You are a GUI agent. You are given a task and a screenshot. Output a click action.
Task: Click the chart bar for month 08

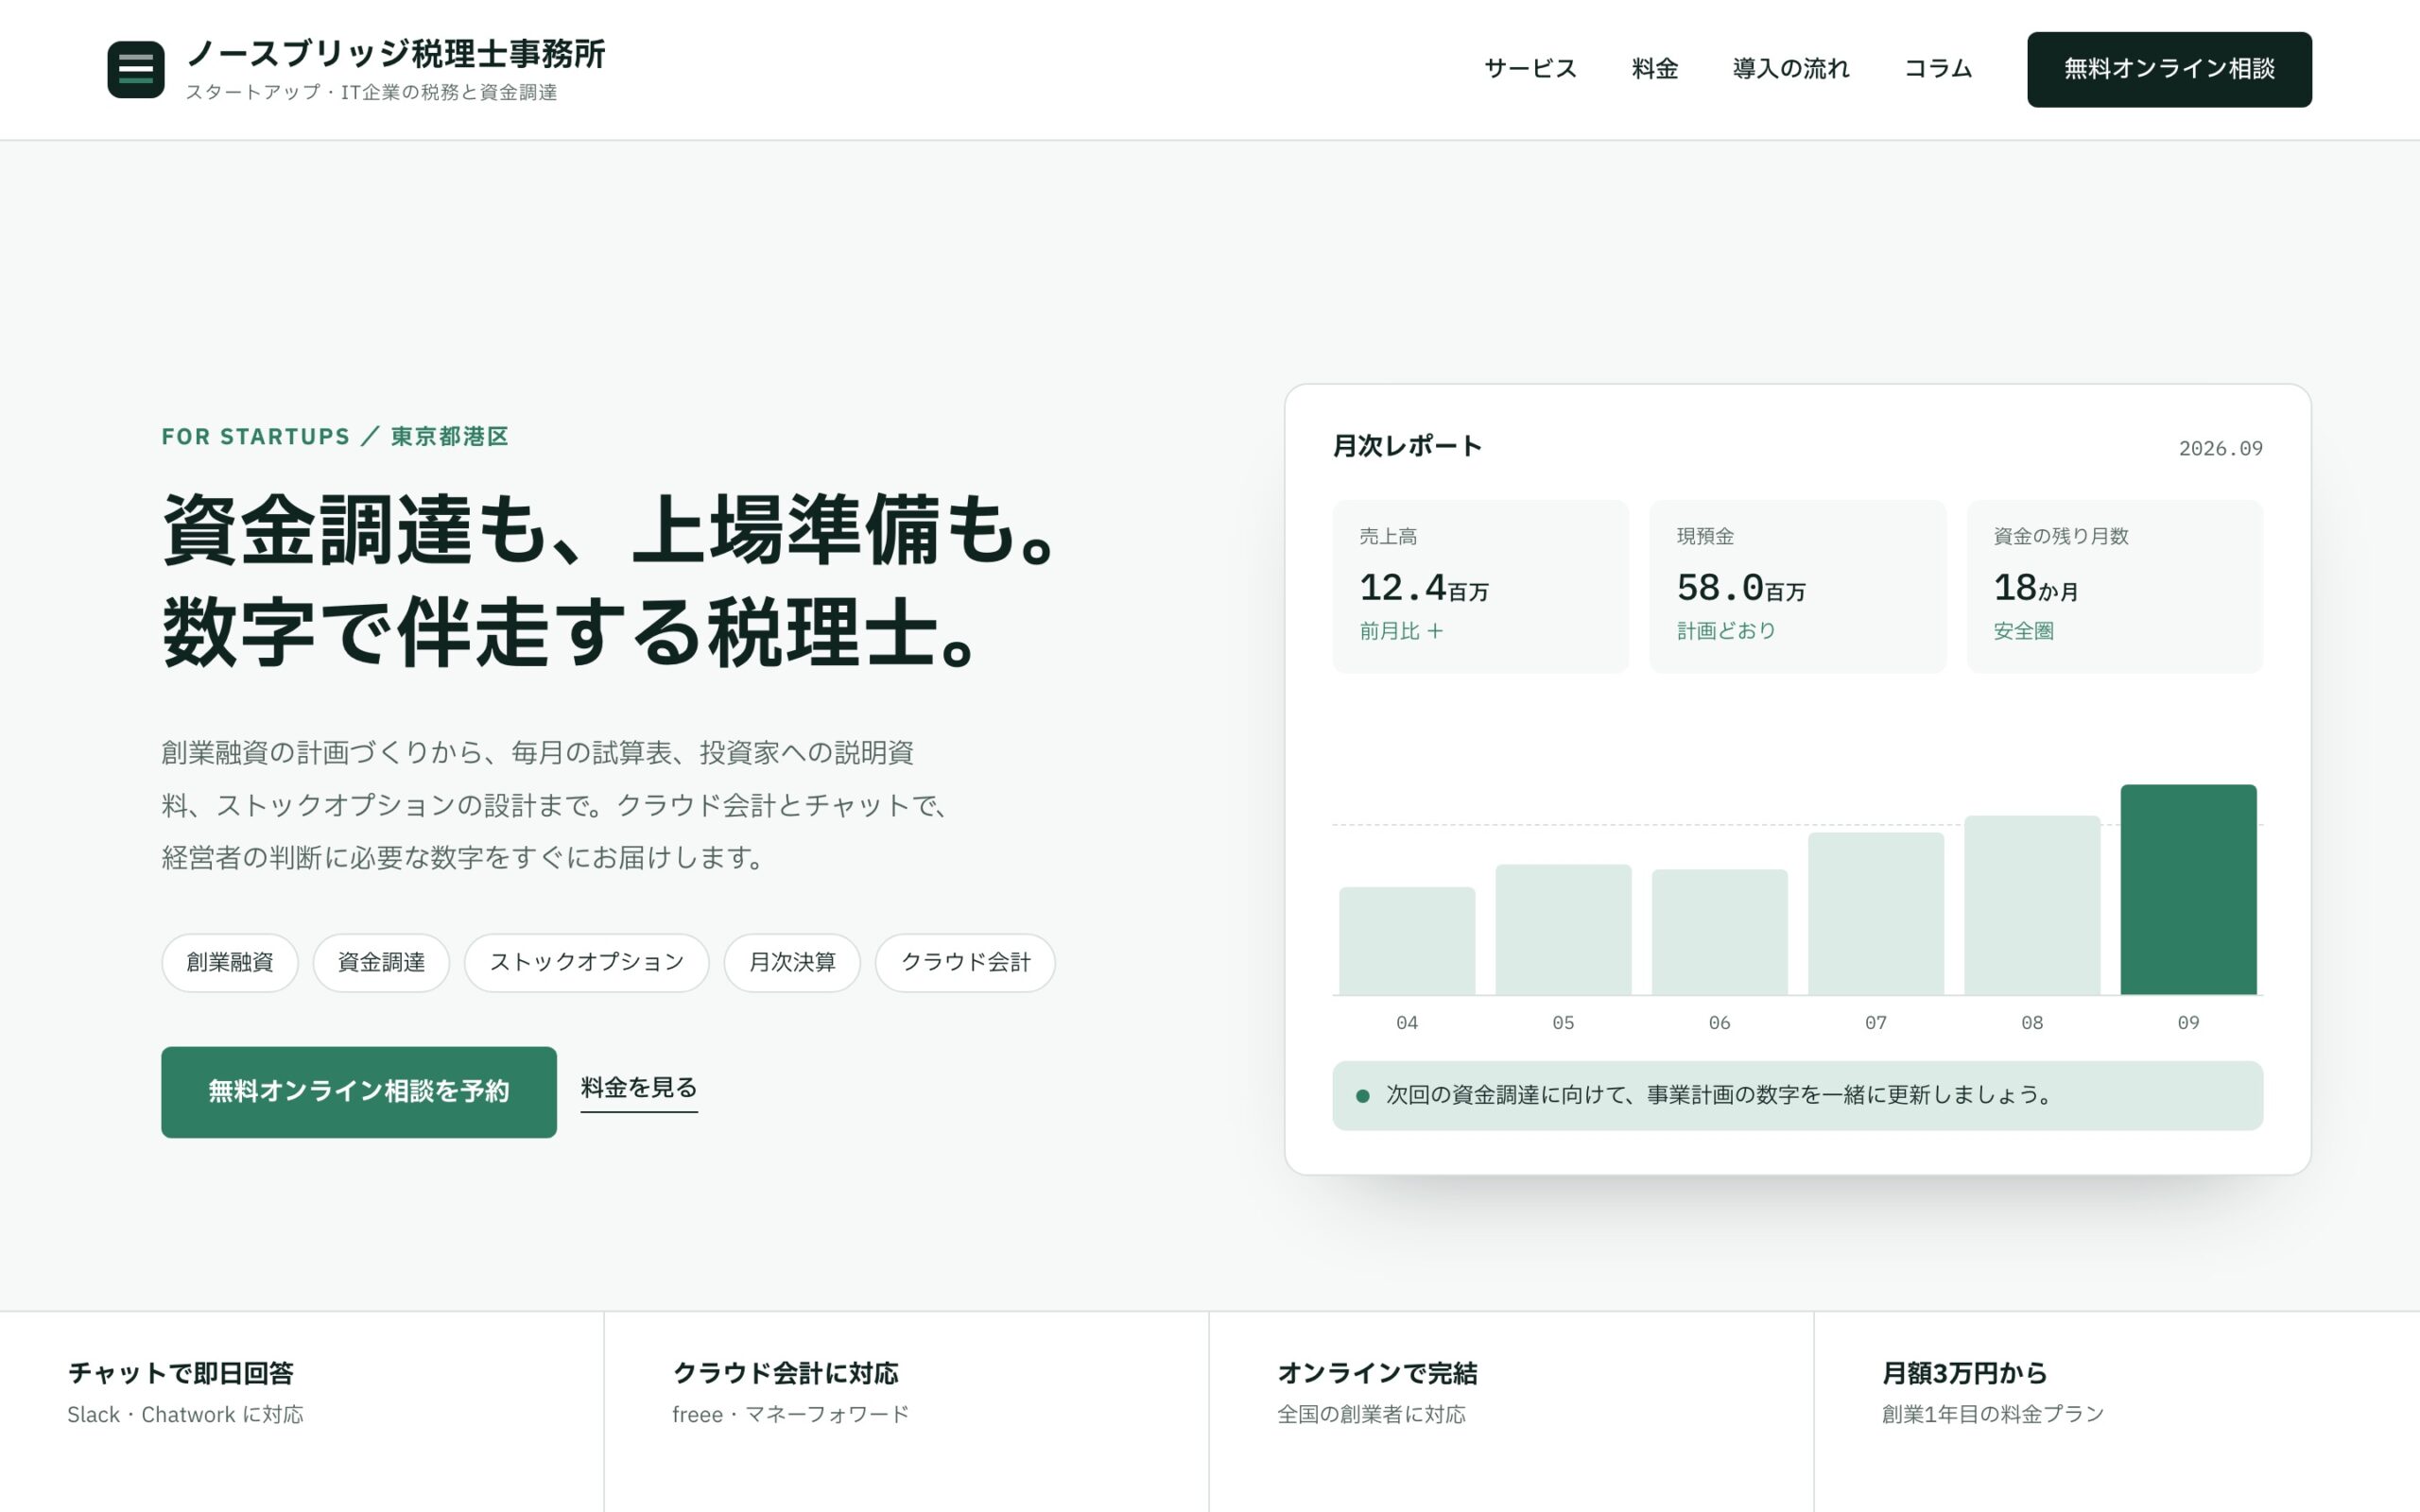[x=2032, y=905]
